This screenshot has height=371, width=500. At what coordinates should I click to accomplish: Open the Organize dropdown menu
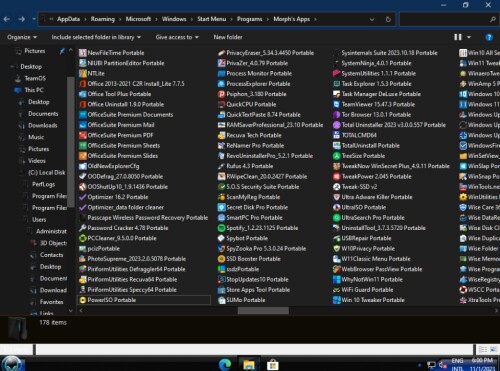pyautogui.click(x=22, y=37)
